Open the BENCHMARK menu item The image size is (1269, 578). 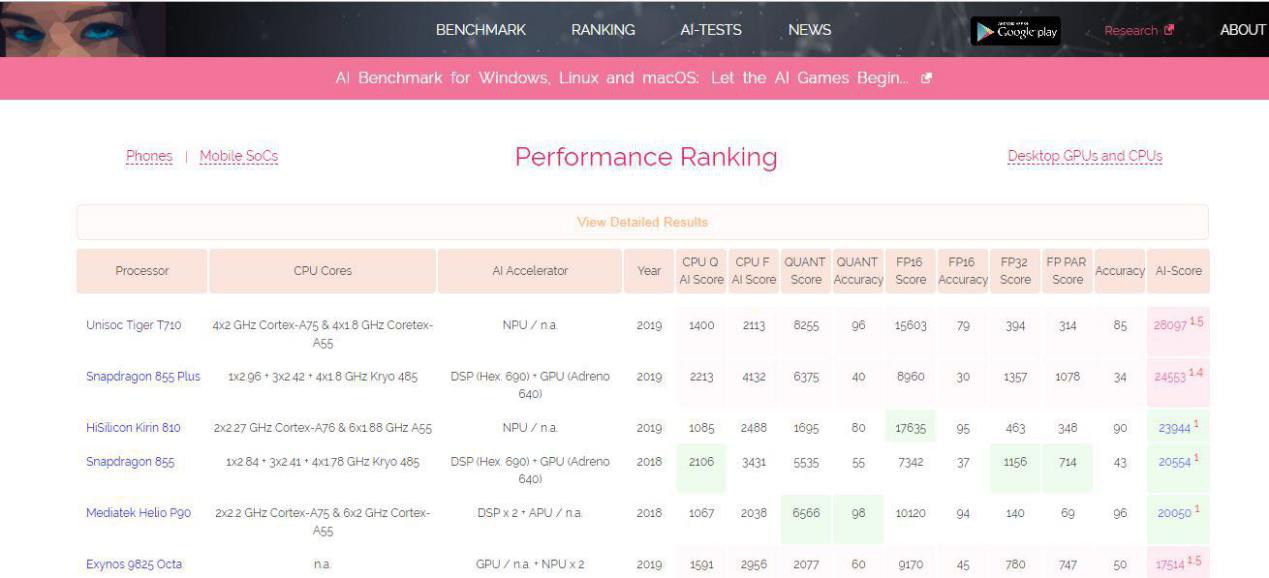(x=480, y=30)
